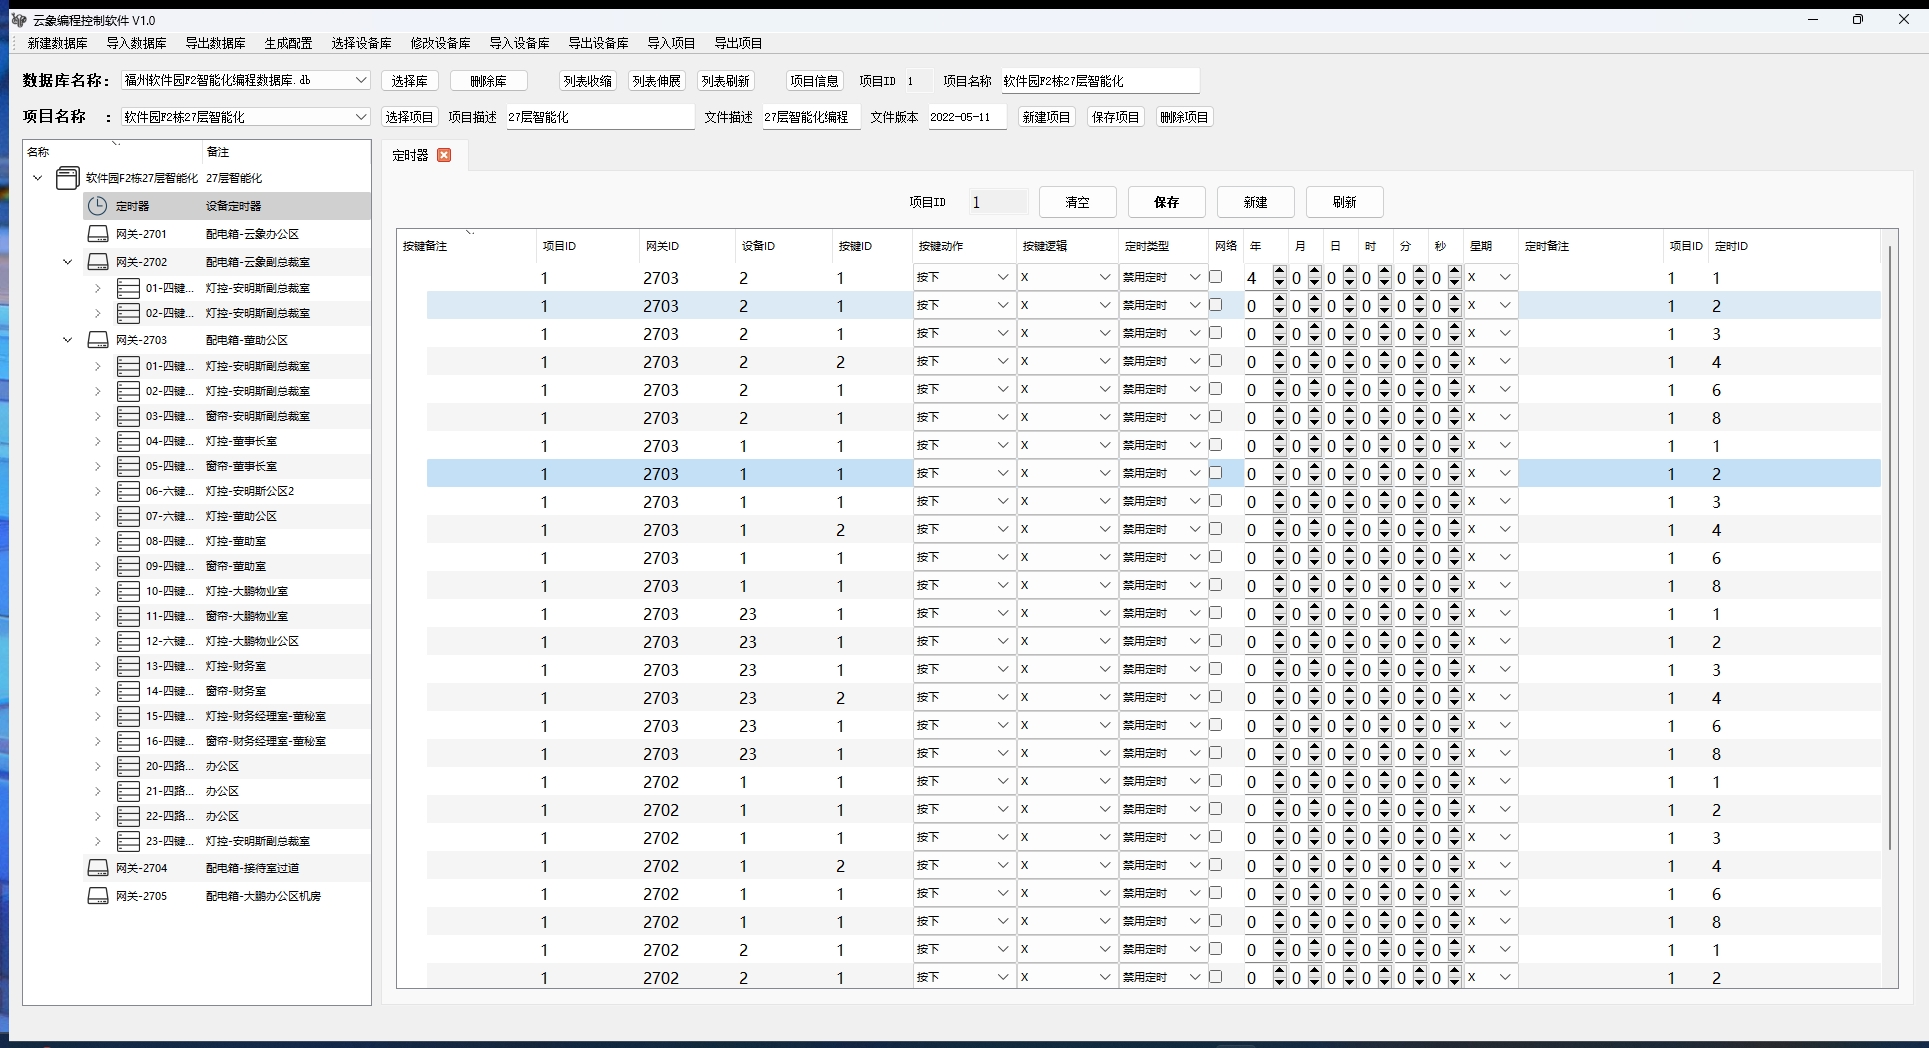Tick 网络 checkbox for 2703 device 2 timer ID 4
The image size is (1929, 1048).
pyautogui.click(x=1215, y=361)
